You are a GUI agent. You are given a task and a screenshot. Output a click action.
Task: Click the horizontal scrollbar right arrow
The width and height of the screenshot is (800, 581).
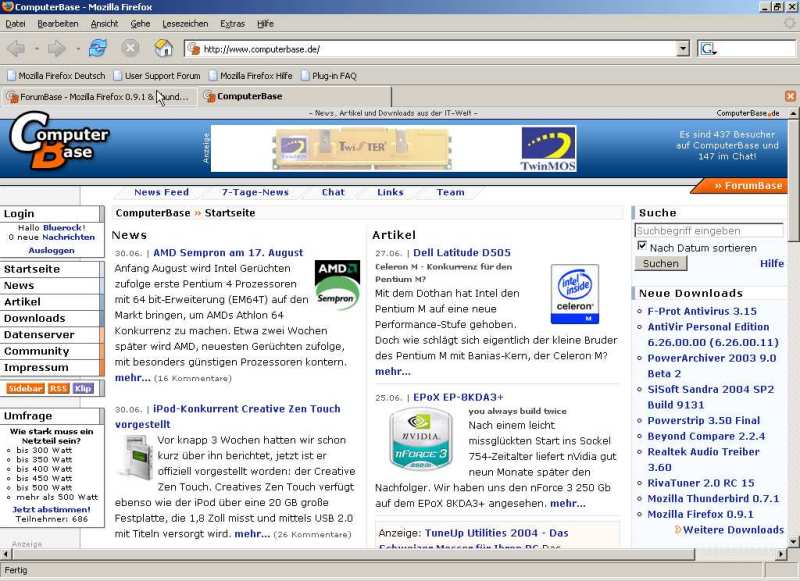point(781,554)
